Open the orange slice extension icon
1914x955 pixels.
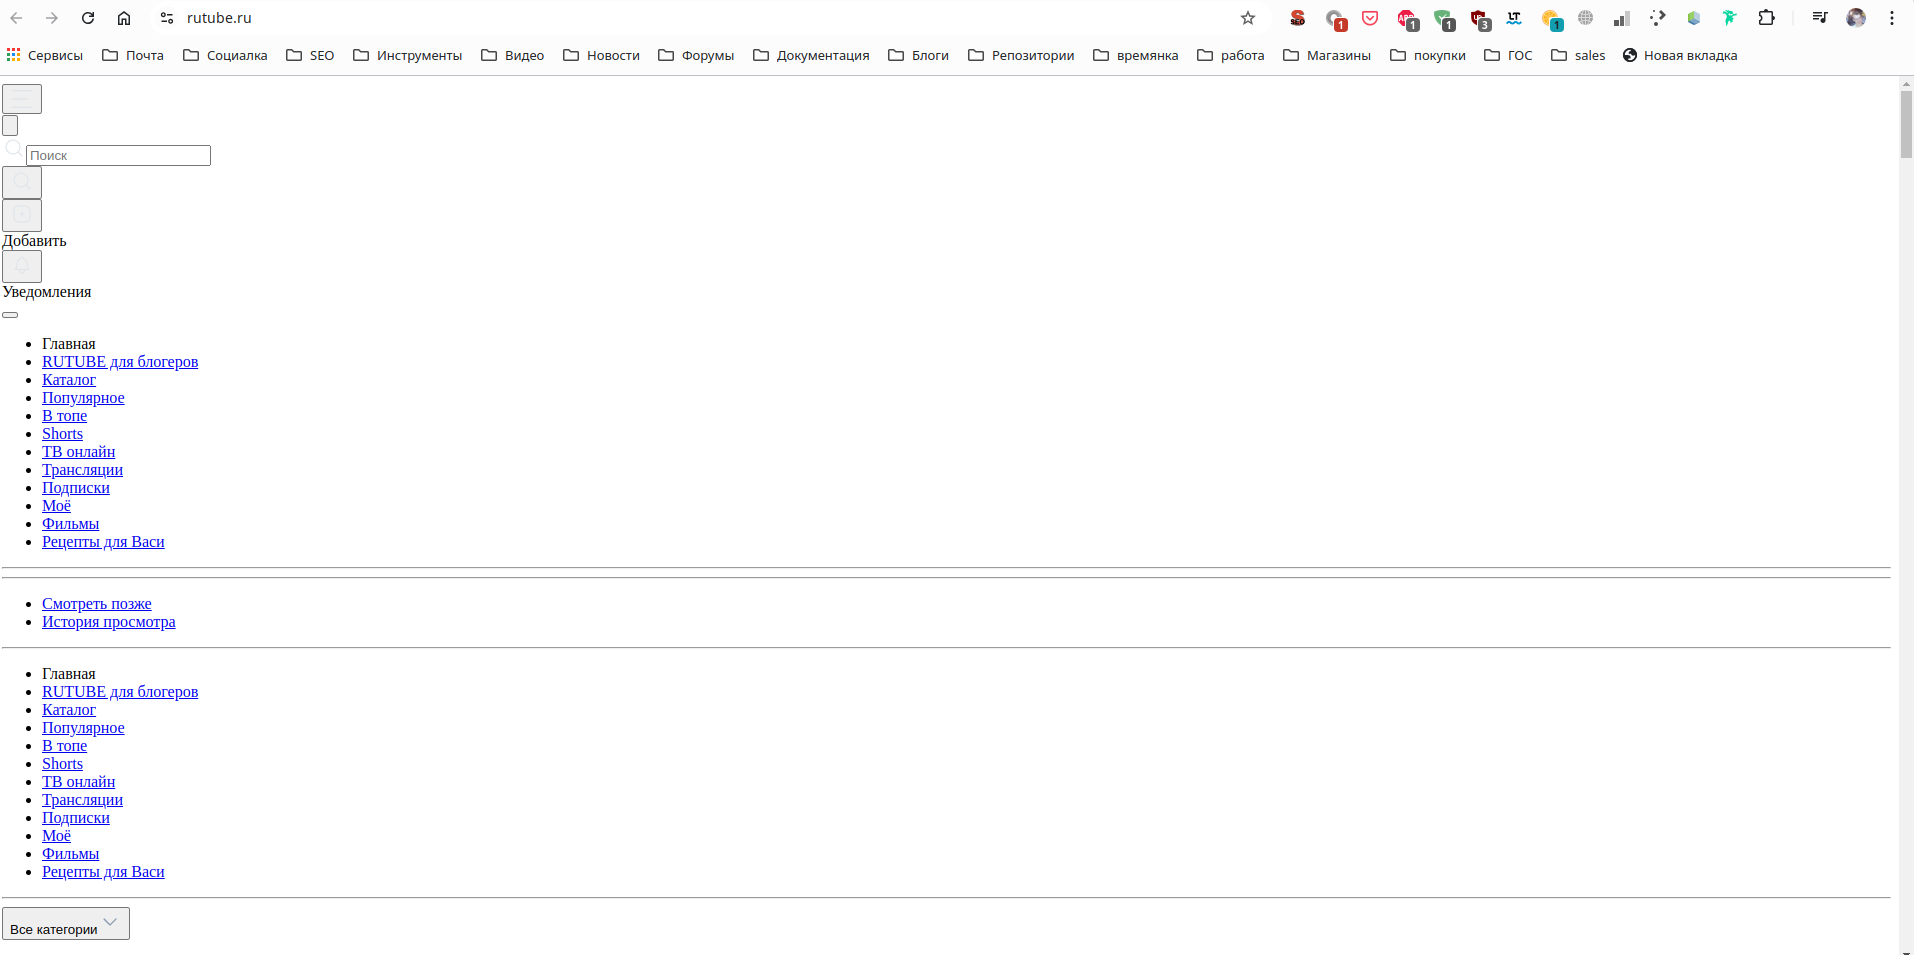coord(1551,19)
